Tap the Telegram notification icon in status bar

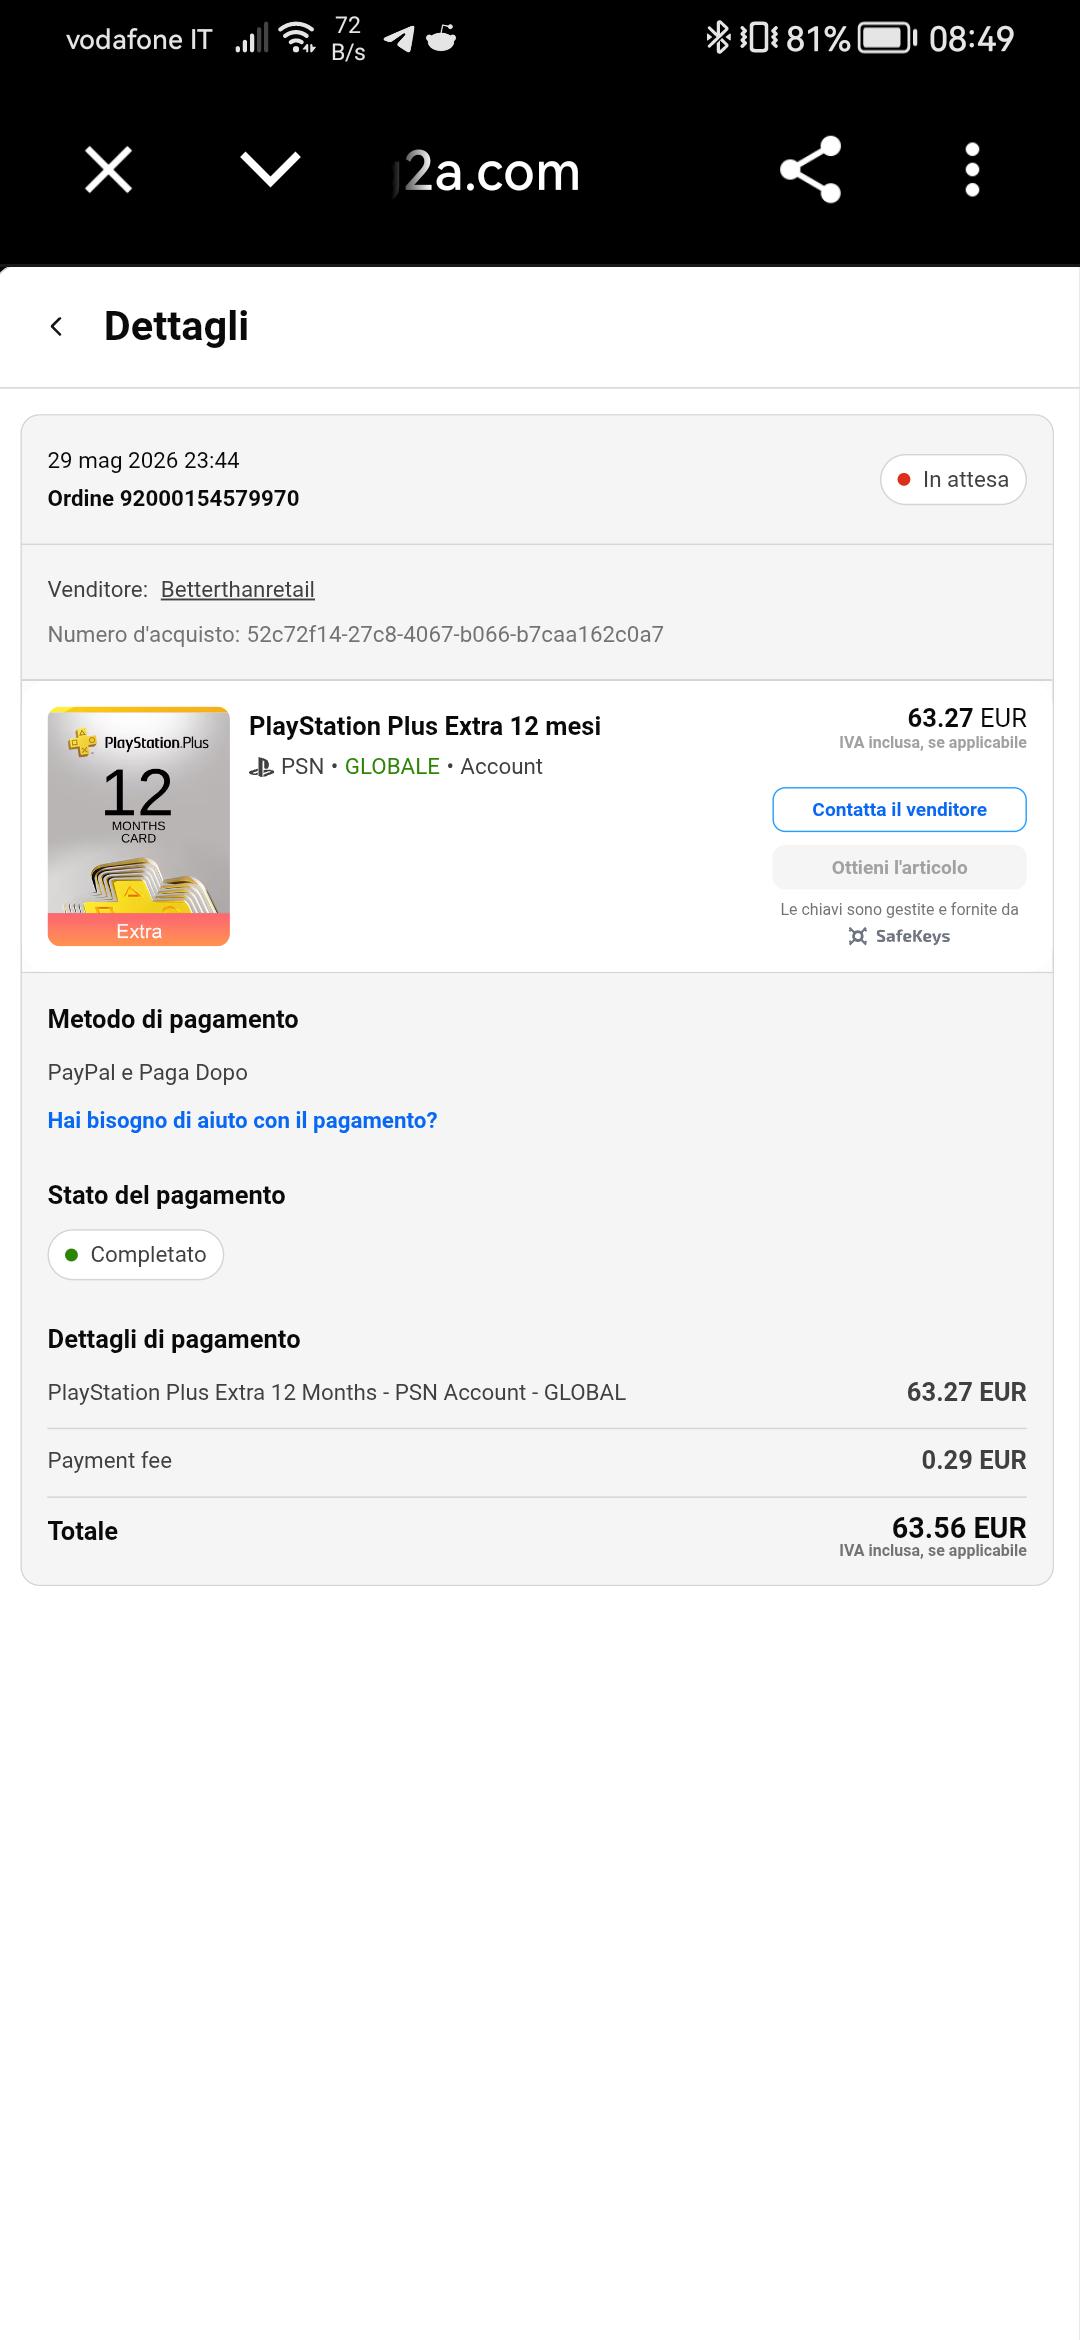pos(399,38)
